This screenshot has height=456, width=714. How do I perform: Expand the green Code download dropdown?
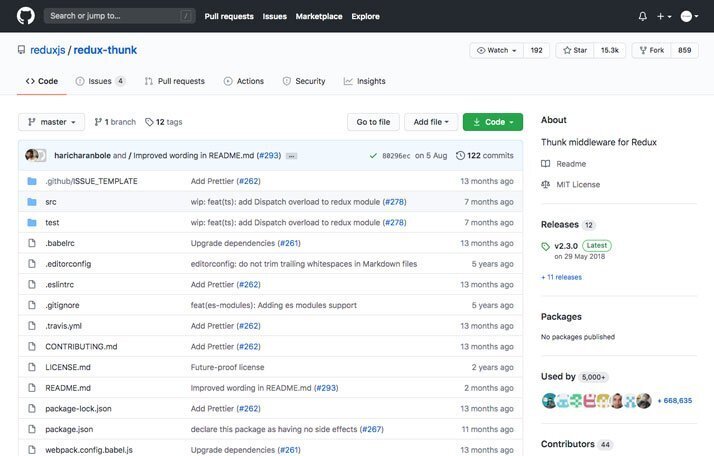[493, 122]
